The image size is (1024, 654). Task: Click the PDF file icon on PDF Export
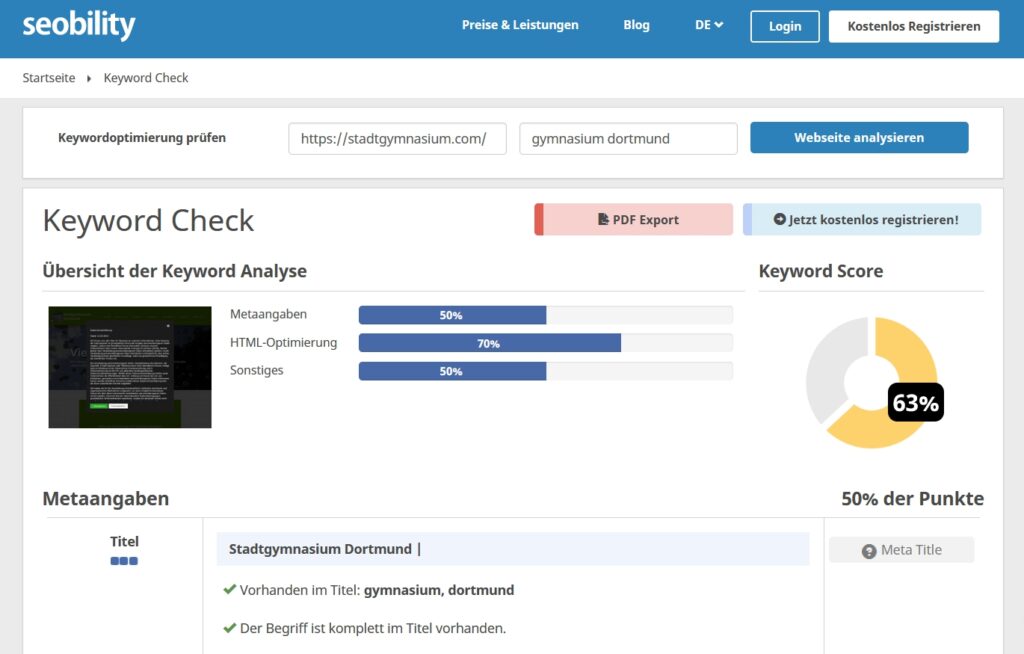tap(603, 220)
